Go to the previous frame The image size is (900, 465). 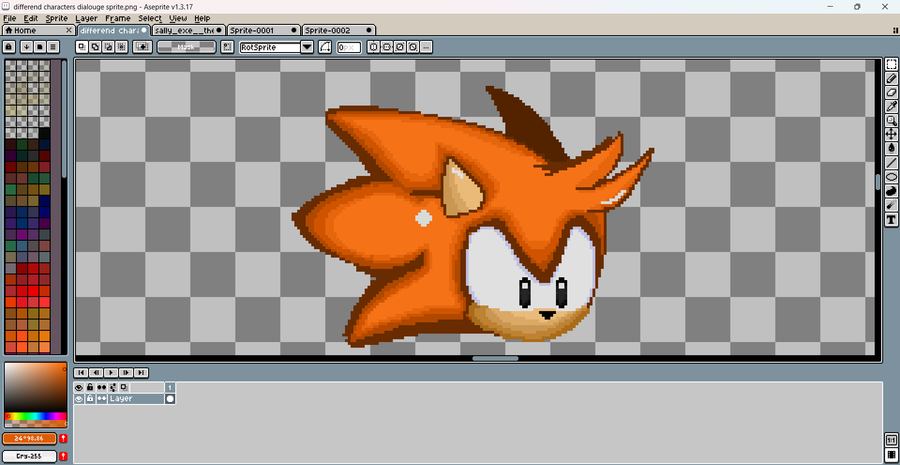[x=96, y=373]
